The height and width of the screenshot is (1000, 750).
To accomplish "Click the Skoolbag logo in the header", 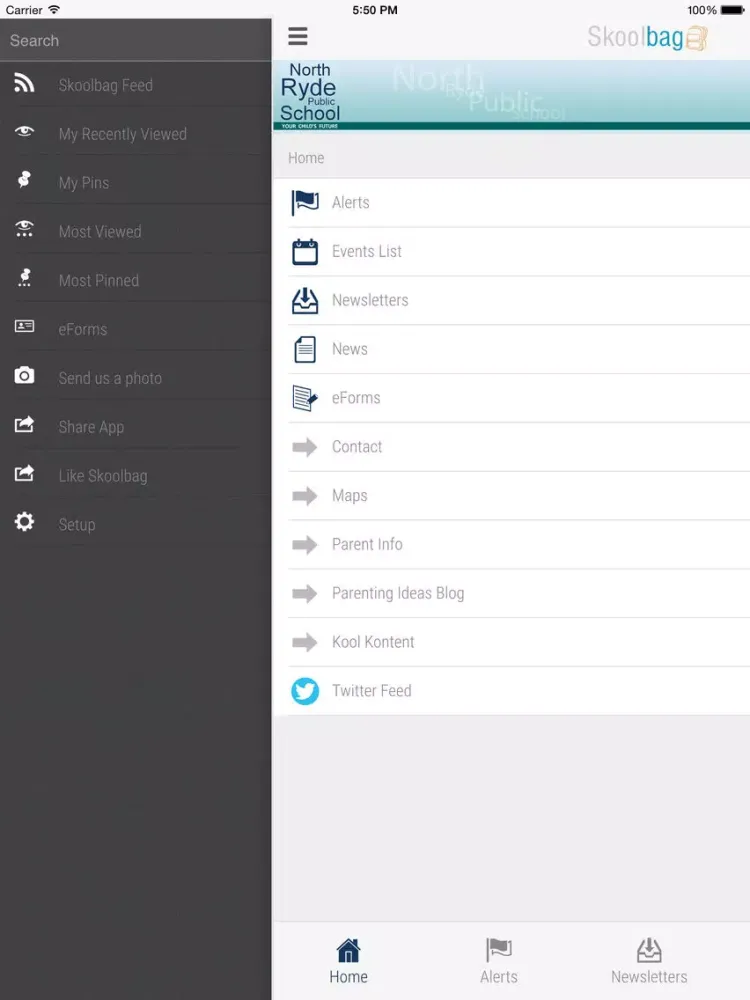I will pyautogui.click(x=647, y=38).
